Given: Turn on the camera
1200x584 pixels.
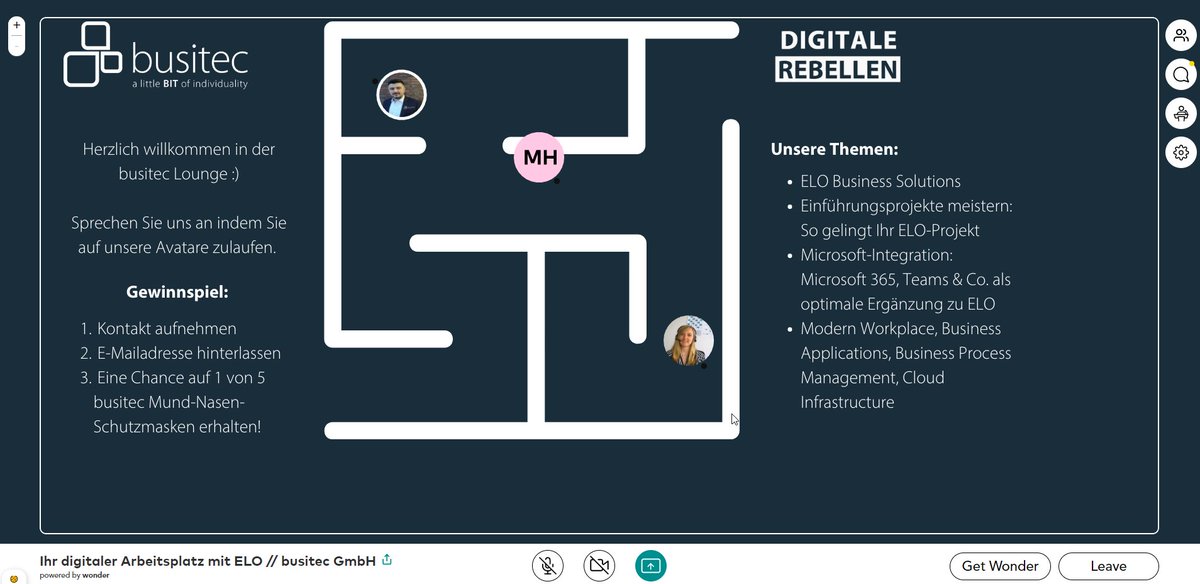Looking at the screenshot, I should click(x=599, y=566).
